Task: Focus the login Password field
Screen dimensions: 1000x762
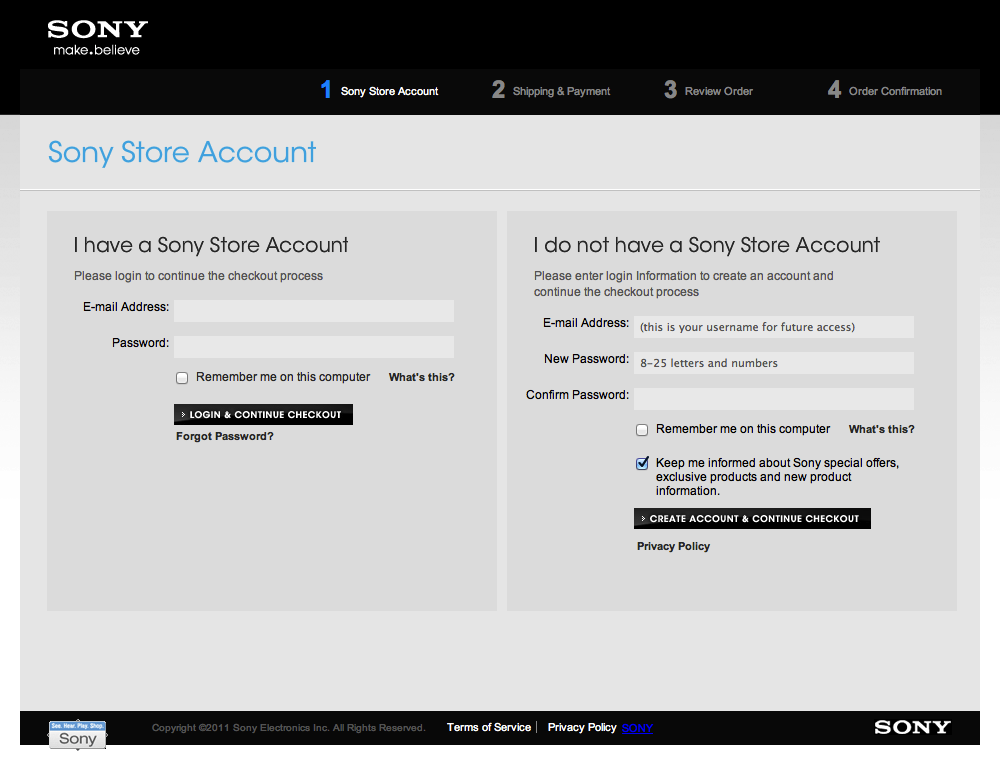Action: point(314,347)
